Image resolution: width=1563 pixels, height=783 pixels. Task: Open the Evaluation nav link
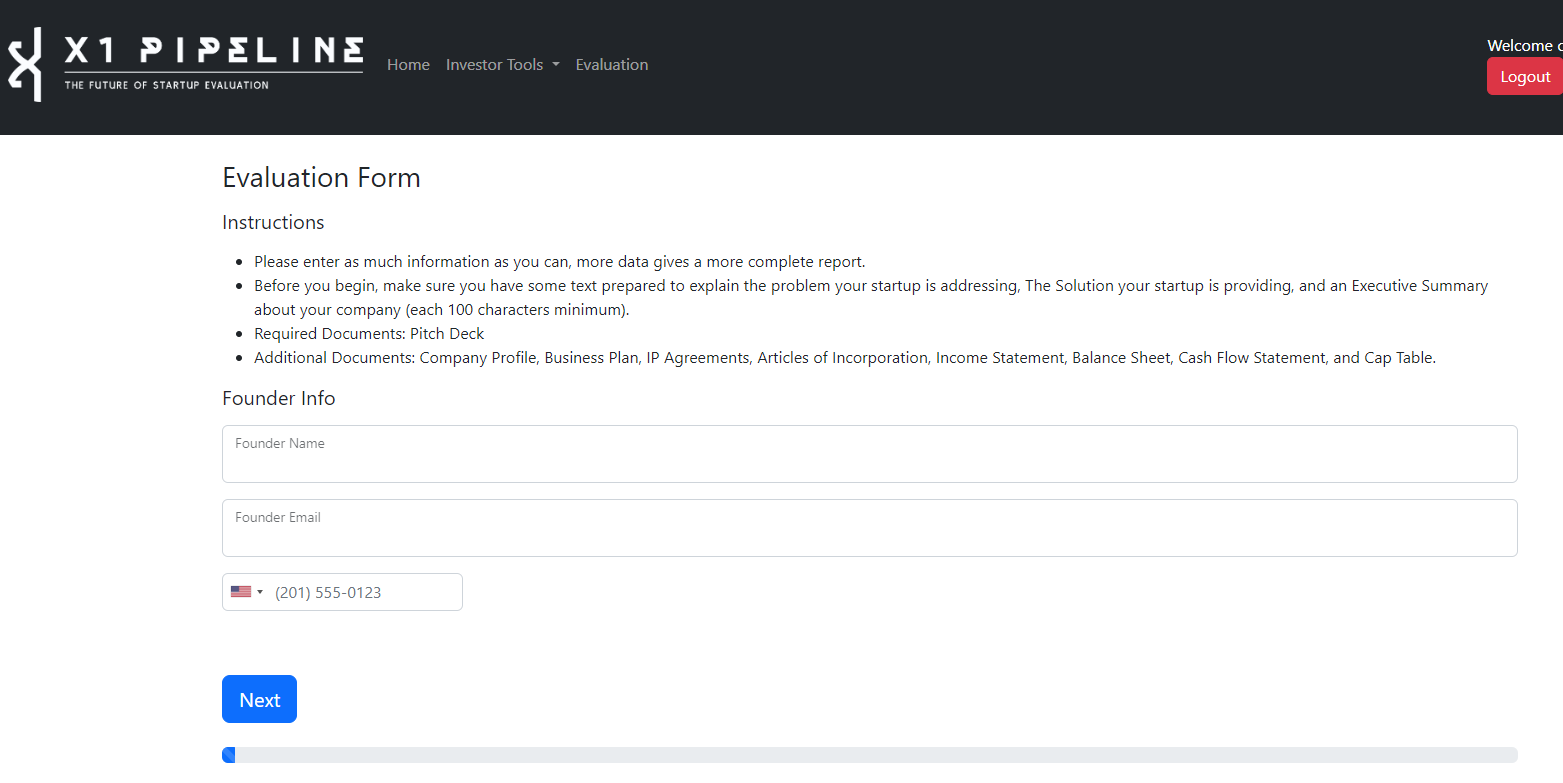612,65
